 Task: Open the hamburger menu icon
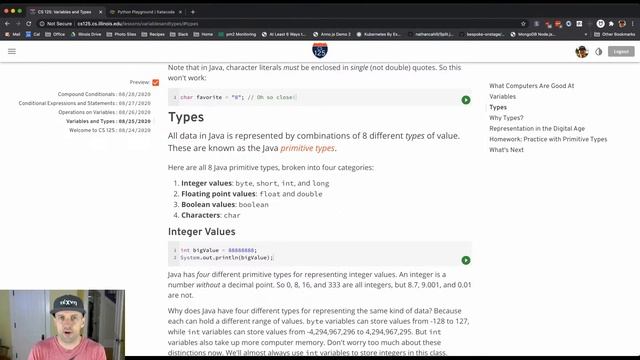point(12,51)
